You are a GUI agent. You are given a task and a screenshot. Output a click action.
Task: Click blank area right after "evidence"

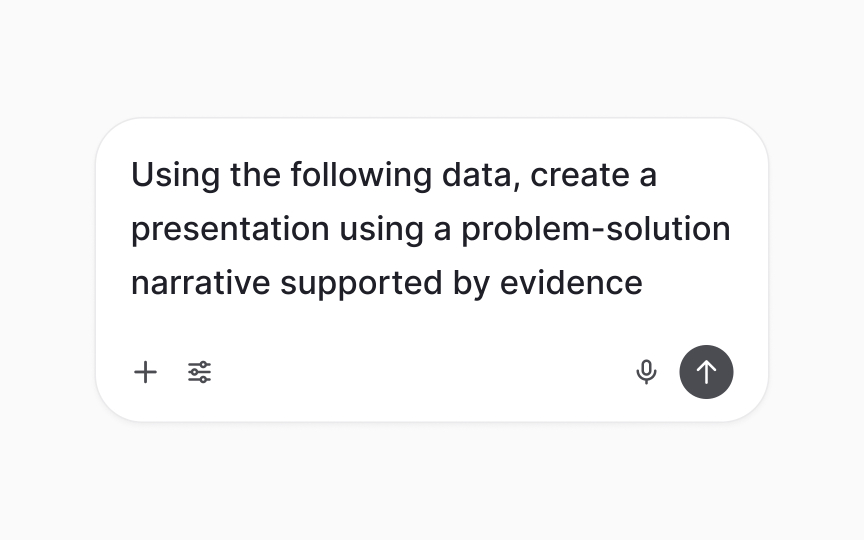[x=689, y=283]
